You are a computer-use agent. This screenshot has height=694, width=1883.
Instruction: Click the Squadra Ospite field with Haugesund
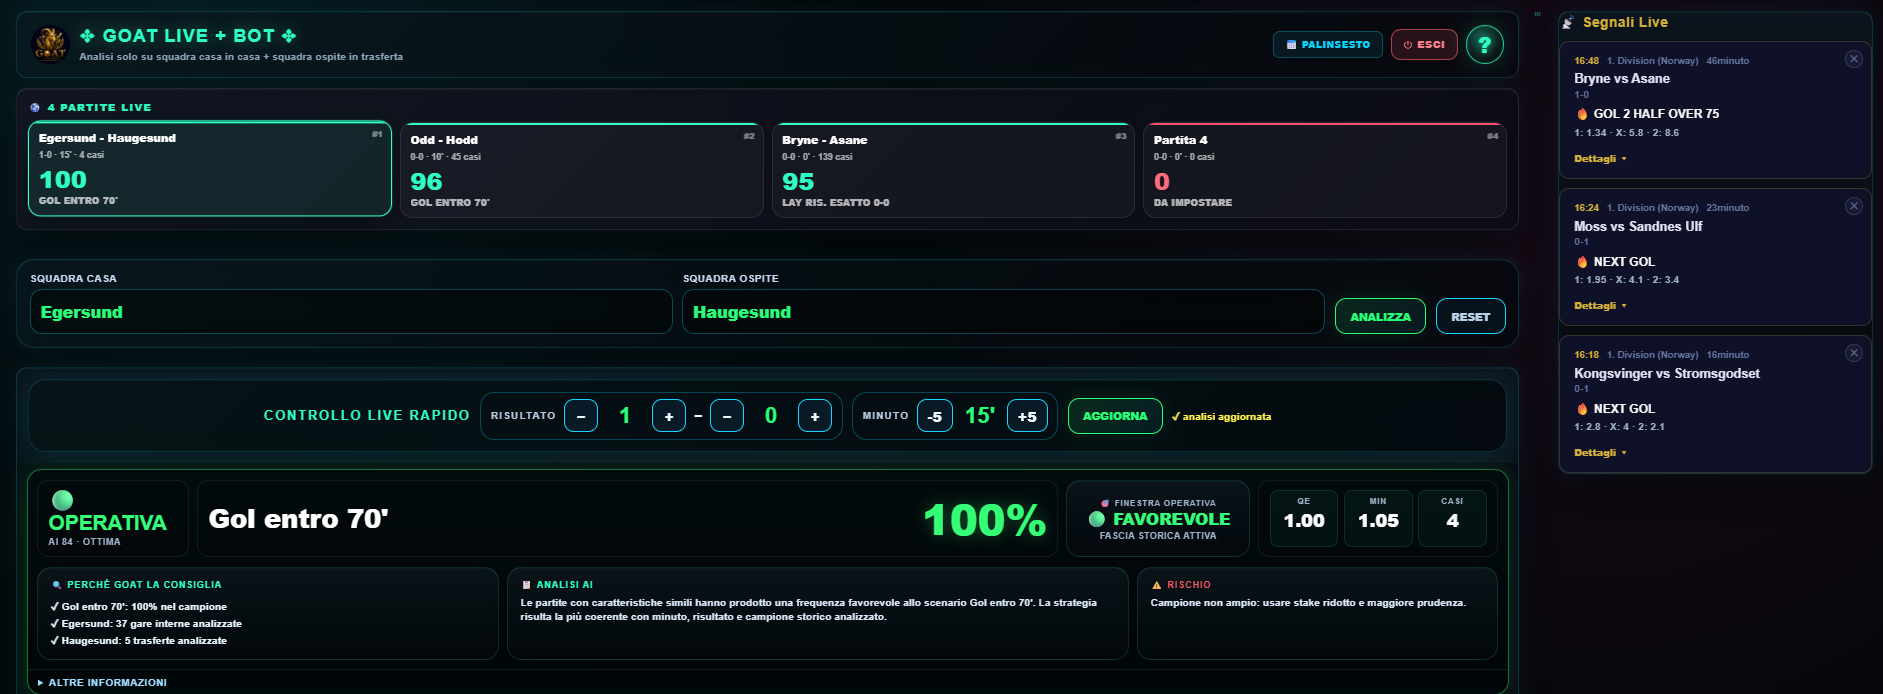coord(1003,312)
